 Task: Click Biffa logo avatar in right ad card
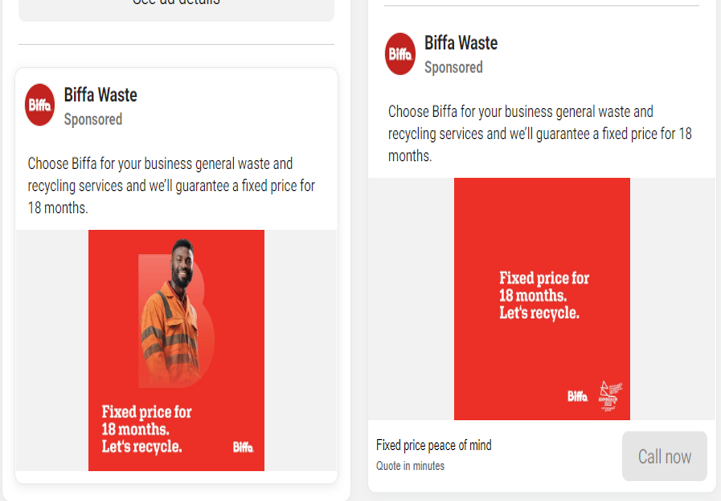400,54
